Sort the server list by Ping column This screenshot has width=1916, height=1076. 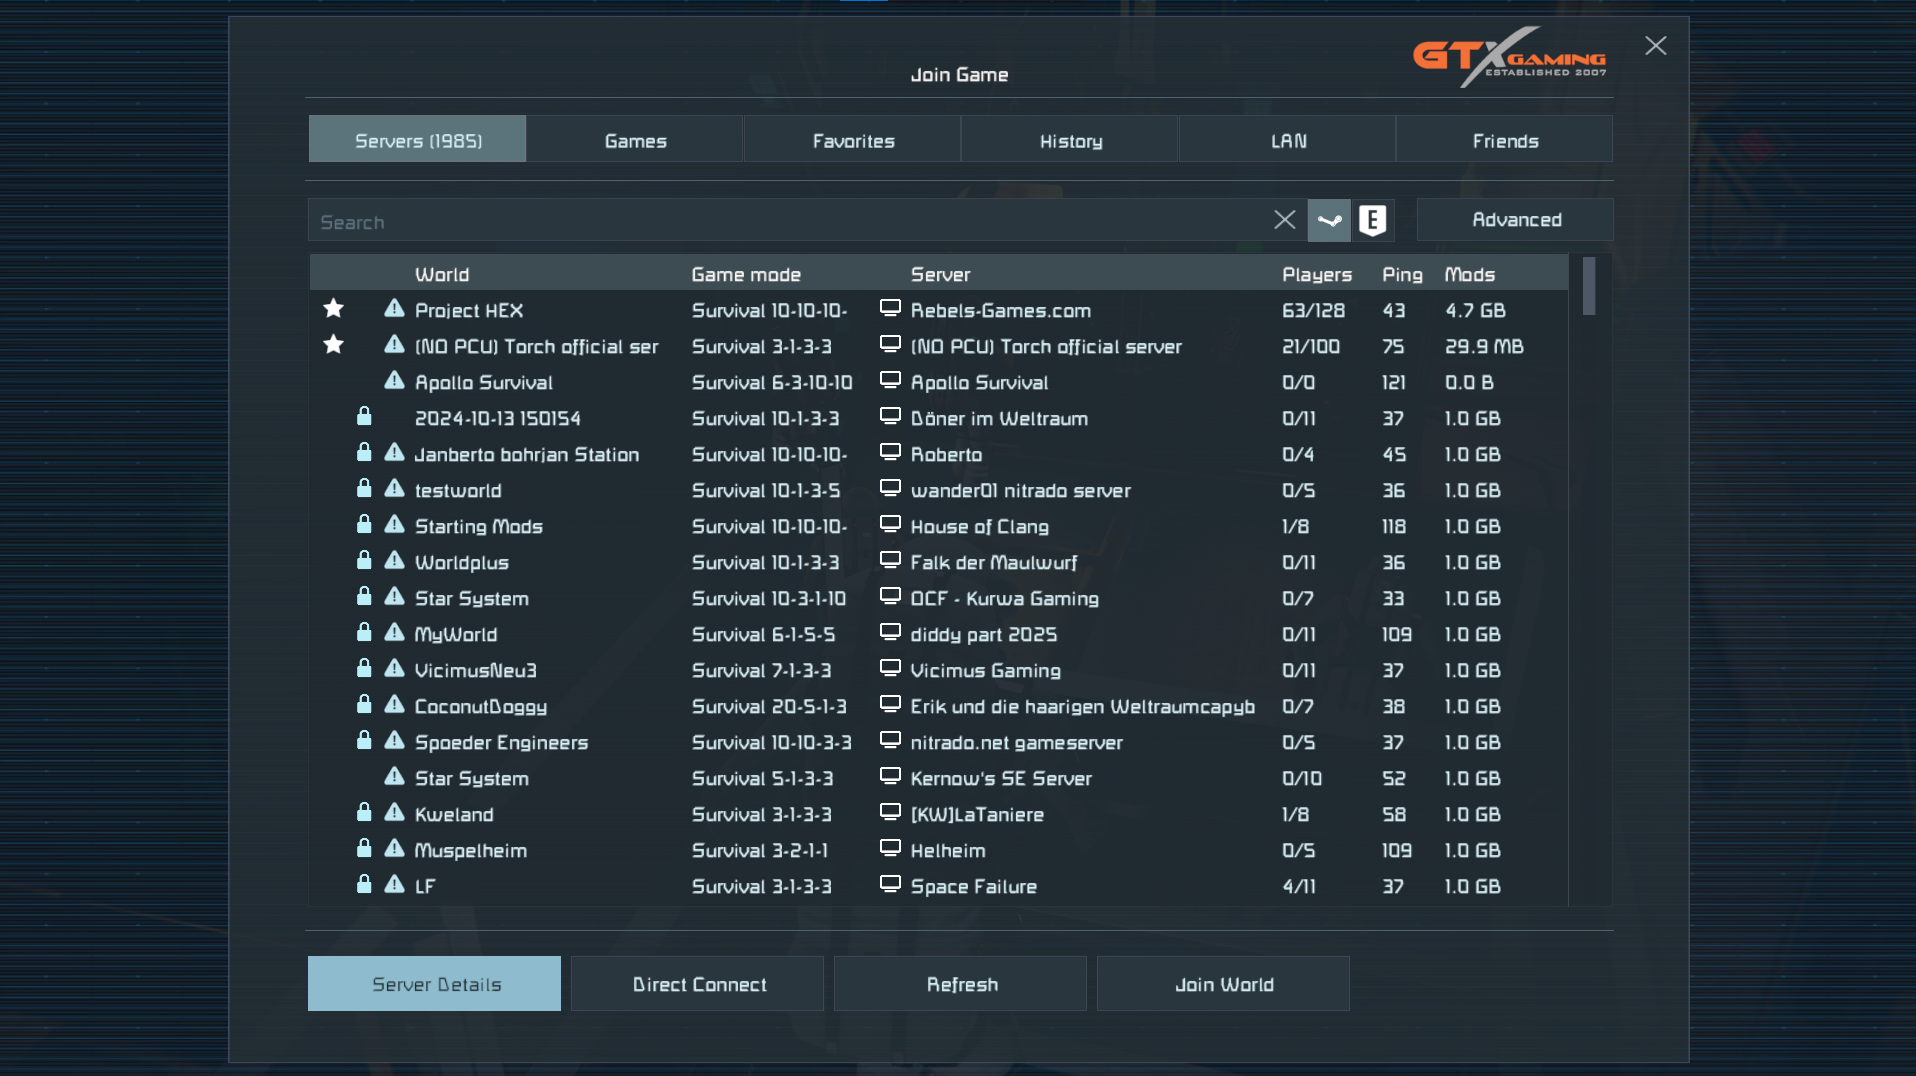click(1401, 274)
